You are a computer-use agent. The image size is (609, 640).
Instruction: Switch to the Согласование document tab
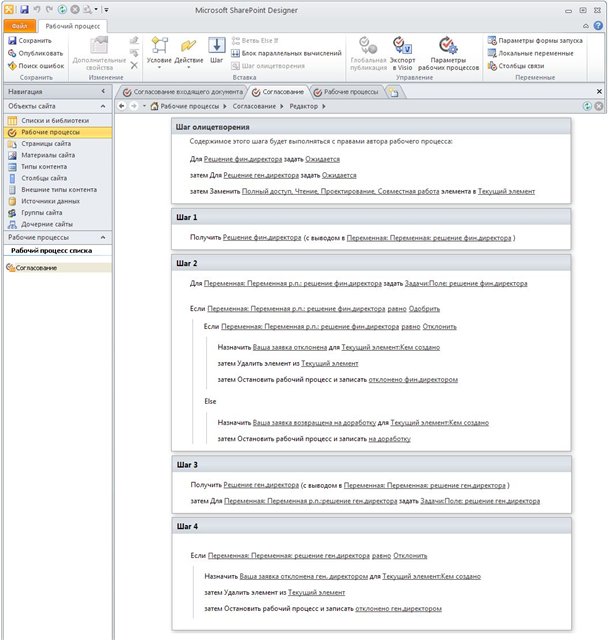[278, 92]
